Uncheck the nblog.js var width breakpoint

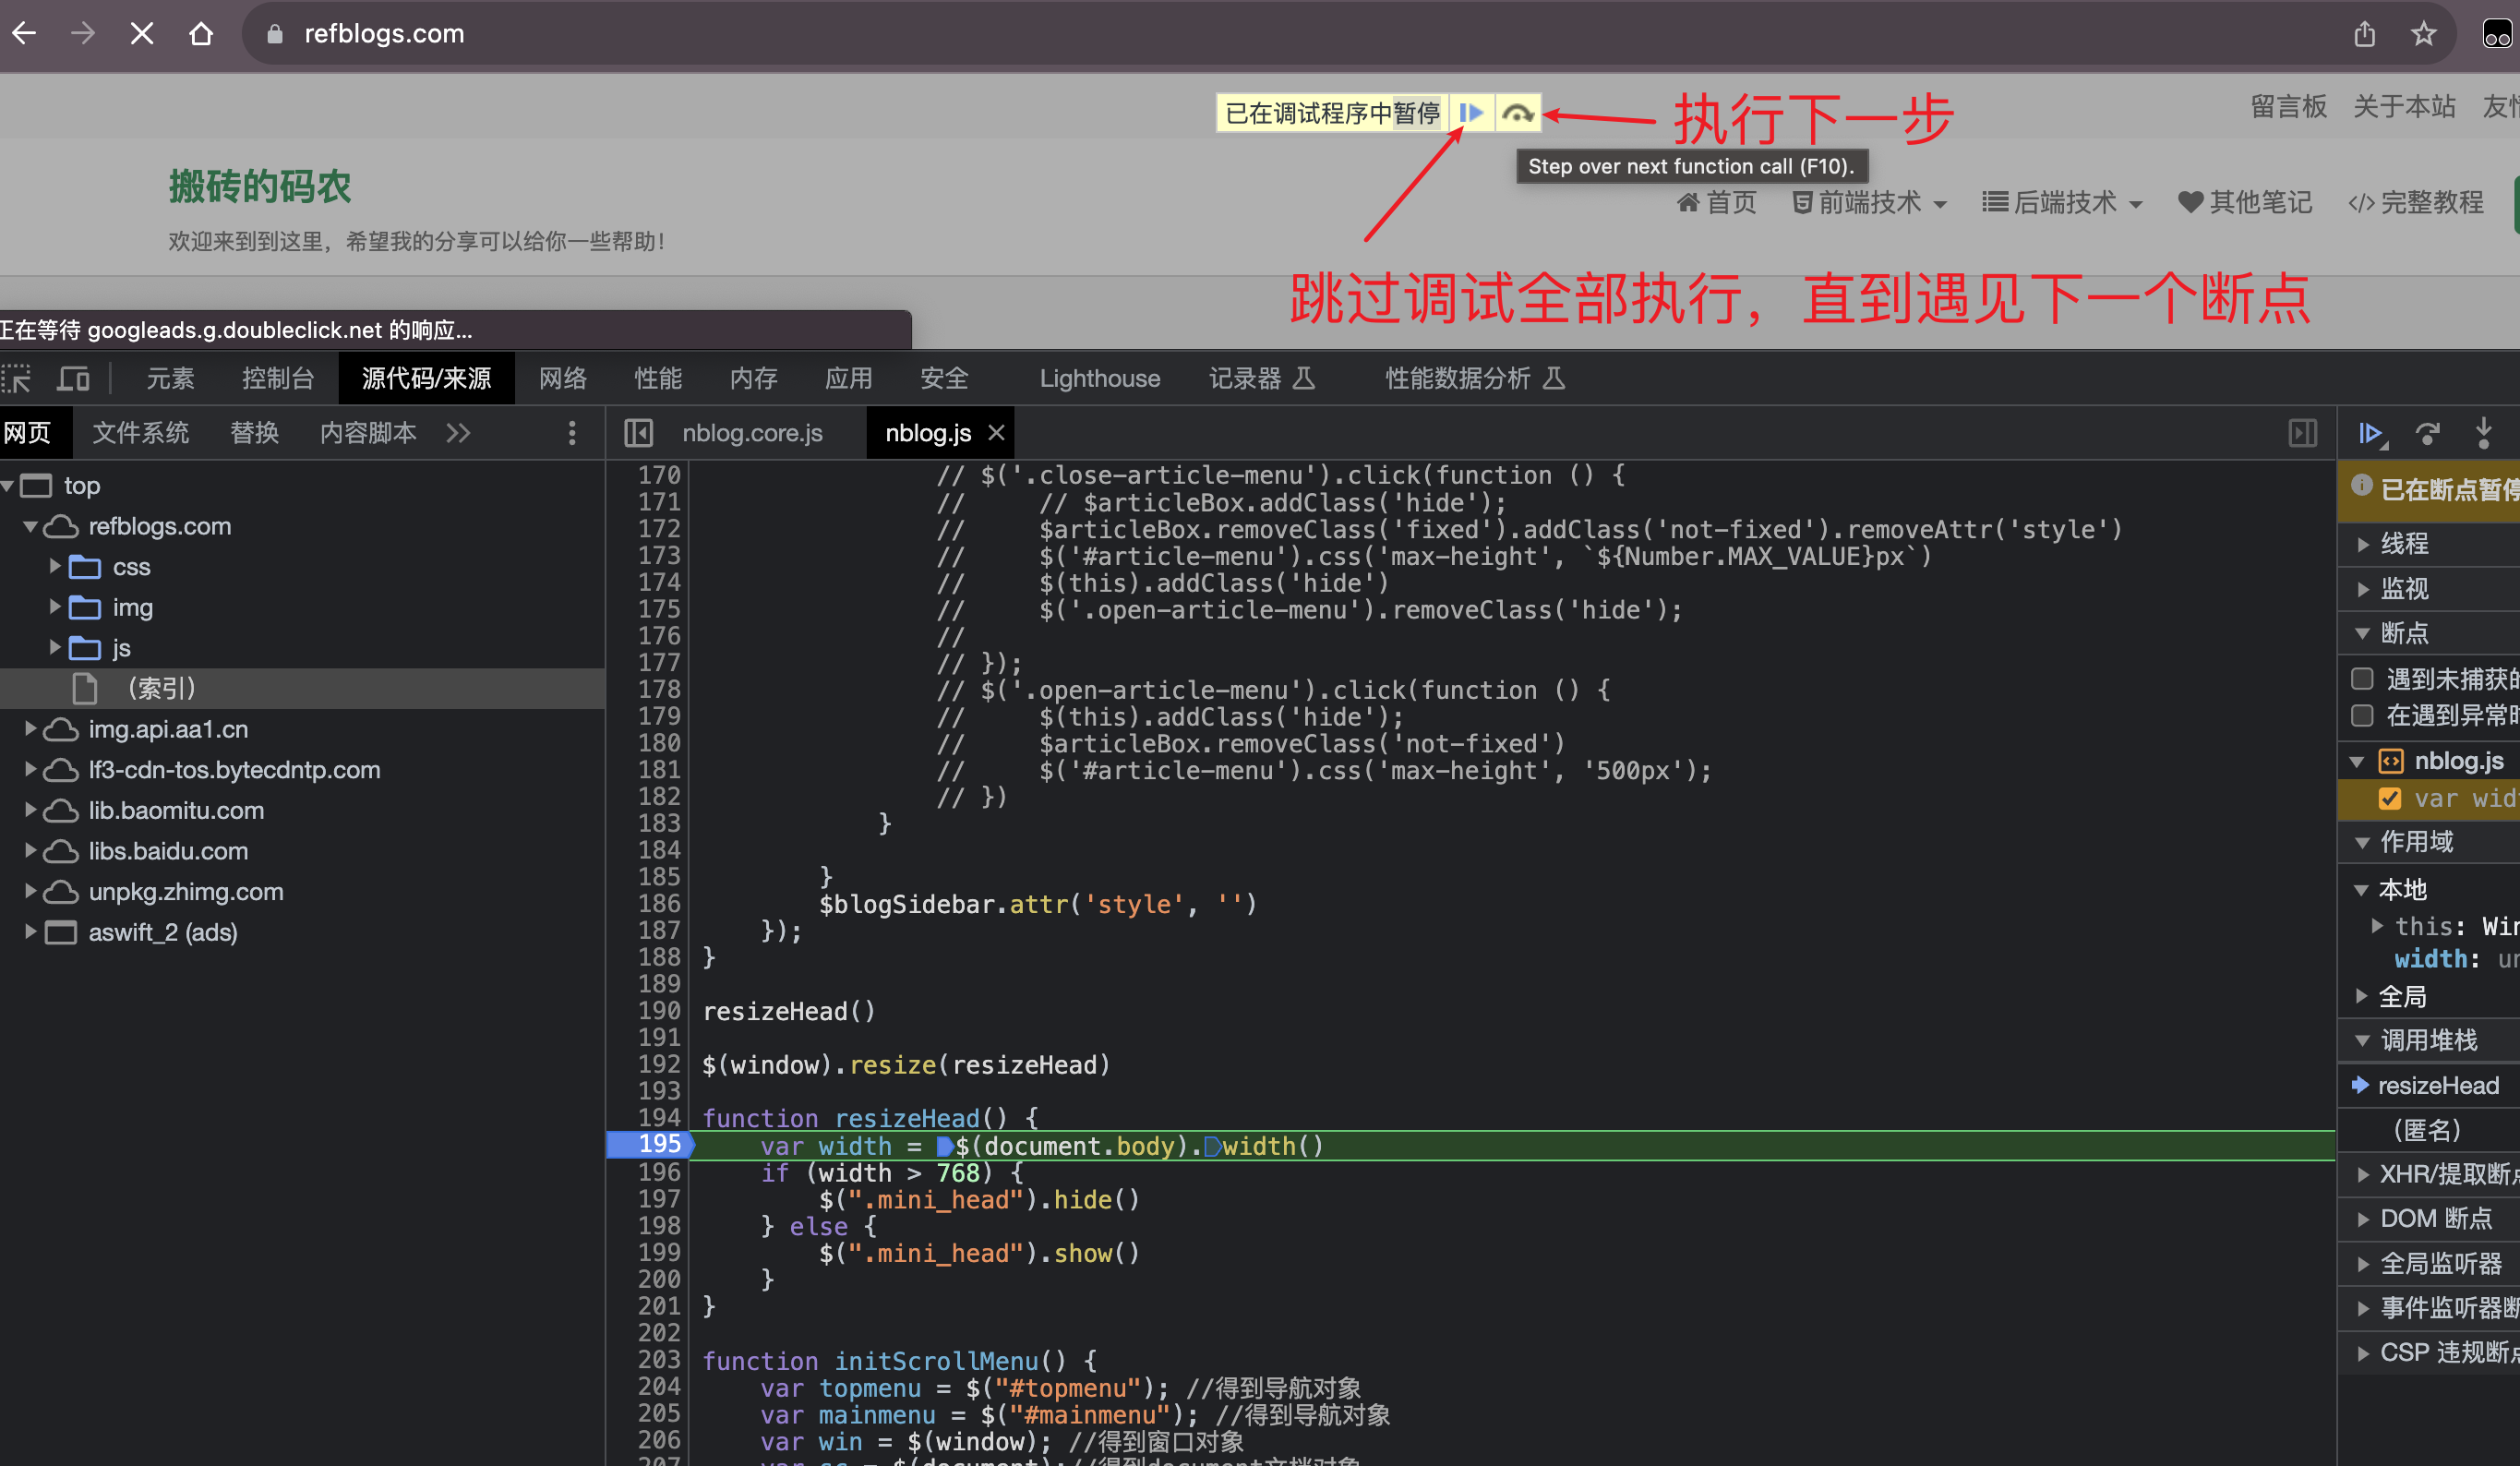tap(2390, 798)
